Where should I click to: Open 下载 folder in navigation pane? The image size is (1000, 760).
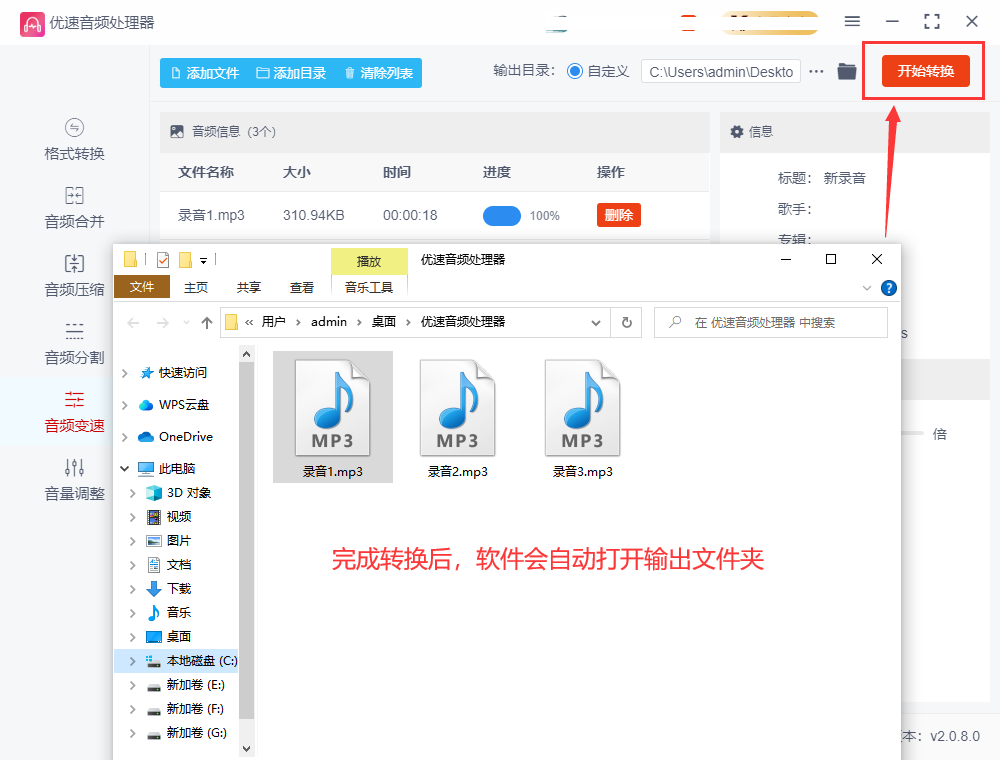click(x=179, y=588)
